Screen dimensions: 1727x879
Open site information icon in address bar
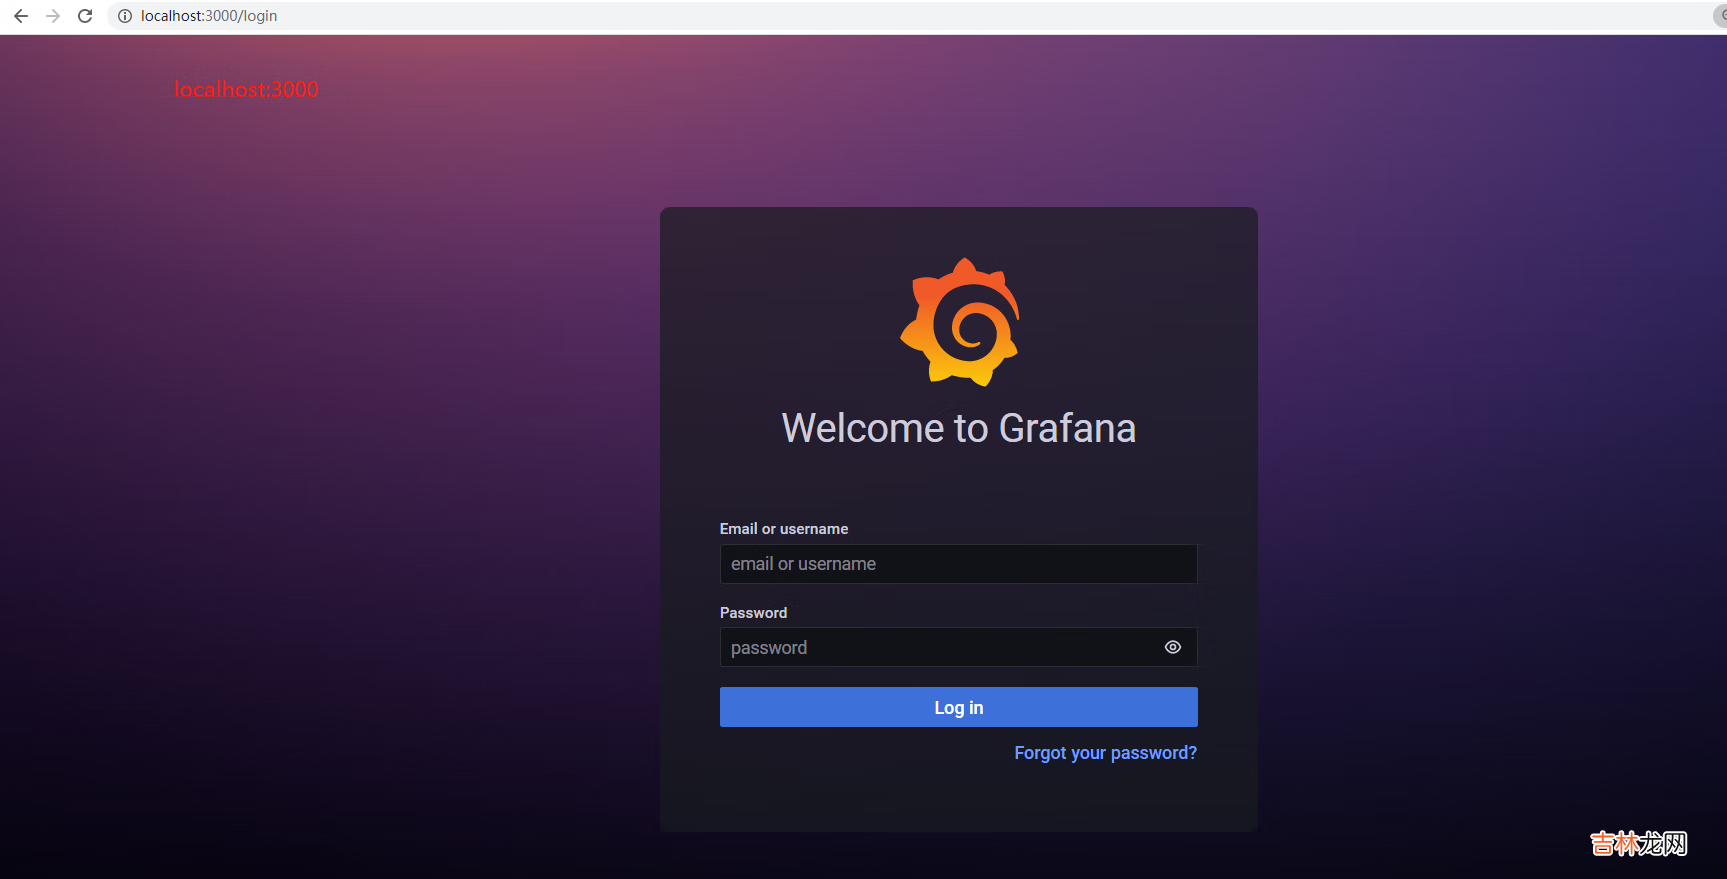tap(125, 16)
